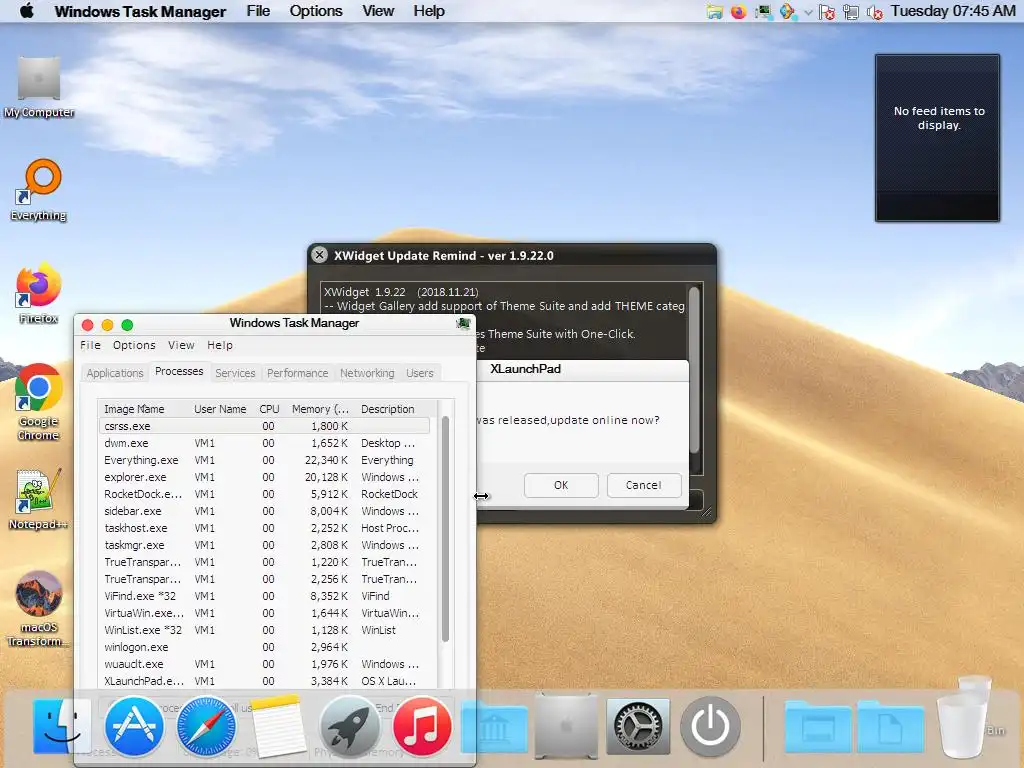Launch App Store from the dock
1024x768 pixels.
[134, 726]
